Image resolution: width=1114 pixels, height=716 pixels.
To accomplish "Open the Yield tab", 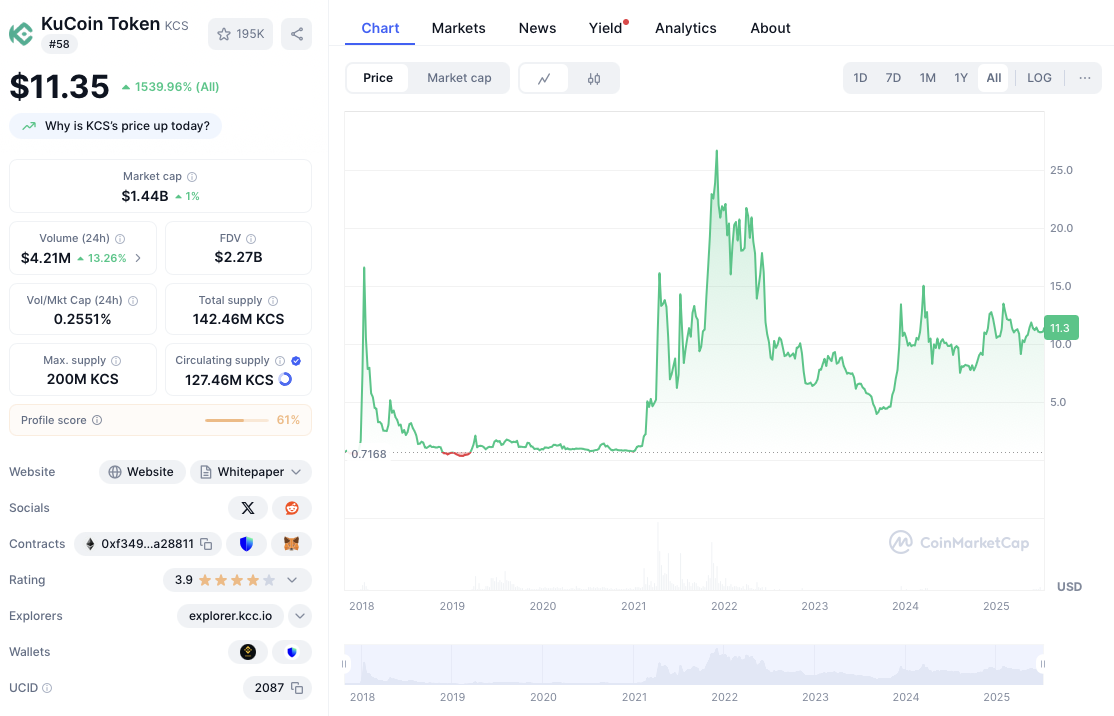I will pos(605,28).
